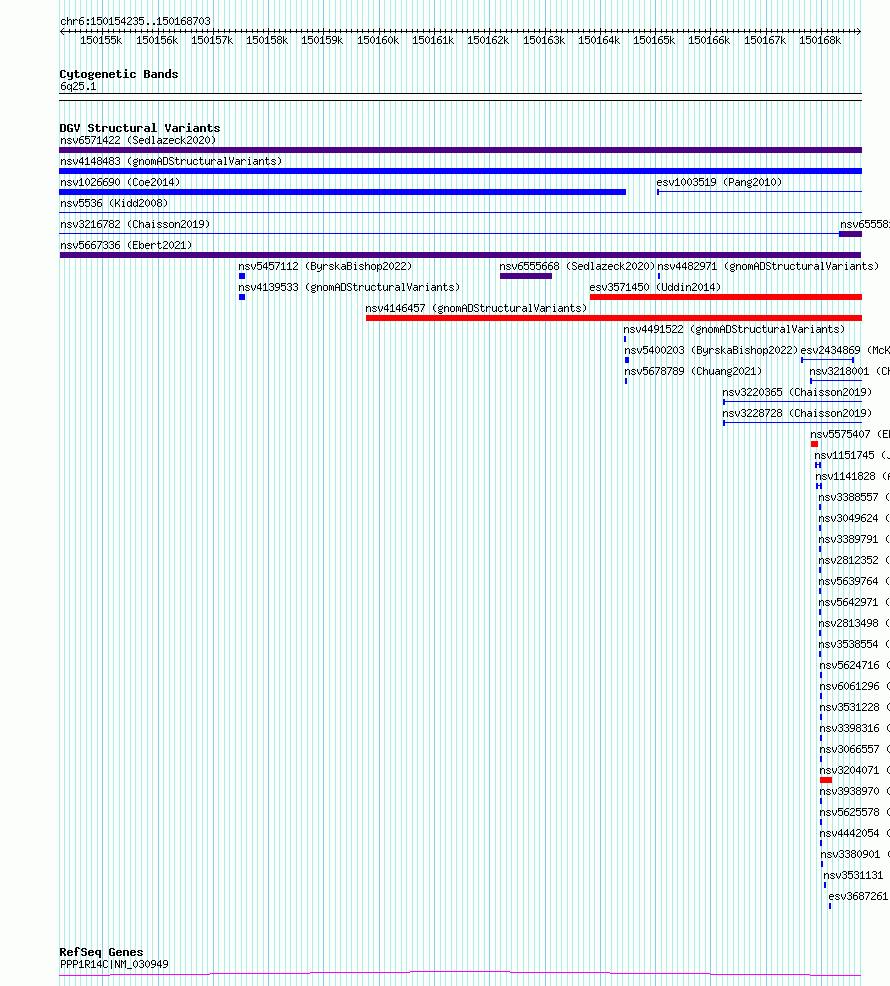This screenshot has width=890, height=986.
Task: Select the 6q25.1 cytogenetic band label
Action: (78, 87)
